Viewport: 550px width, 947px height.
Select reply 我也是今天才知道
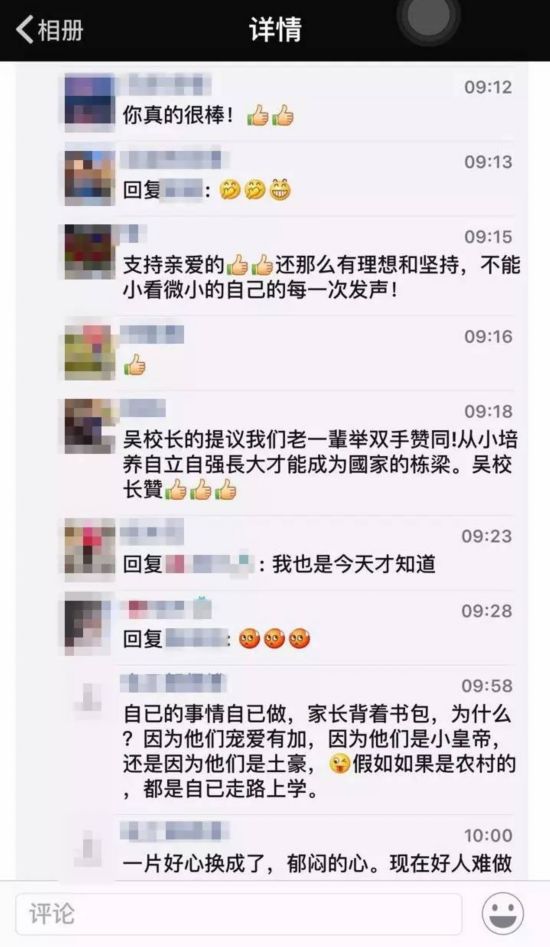[x=354, y=564]
